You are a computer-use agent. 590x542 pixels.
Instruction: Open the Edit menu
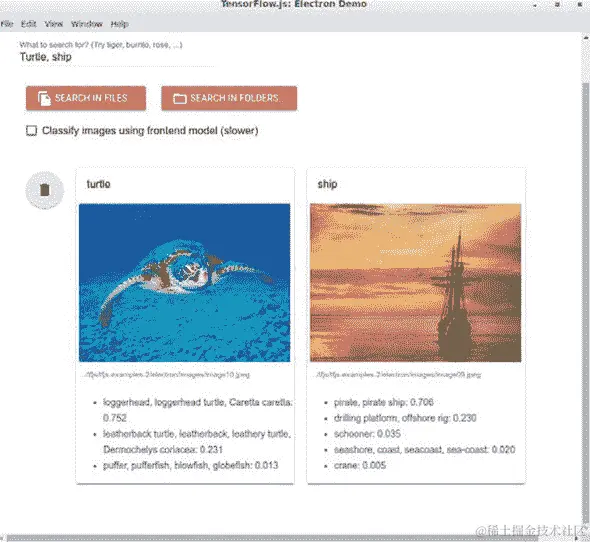[x=29, y=24]
